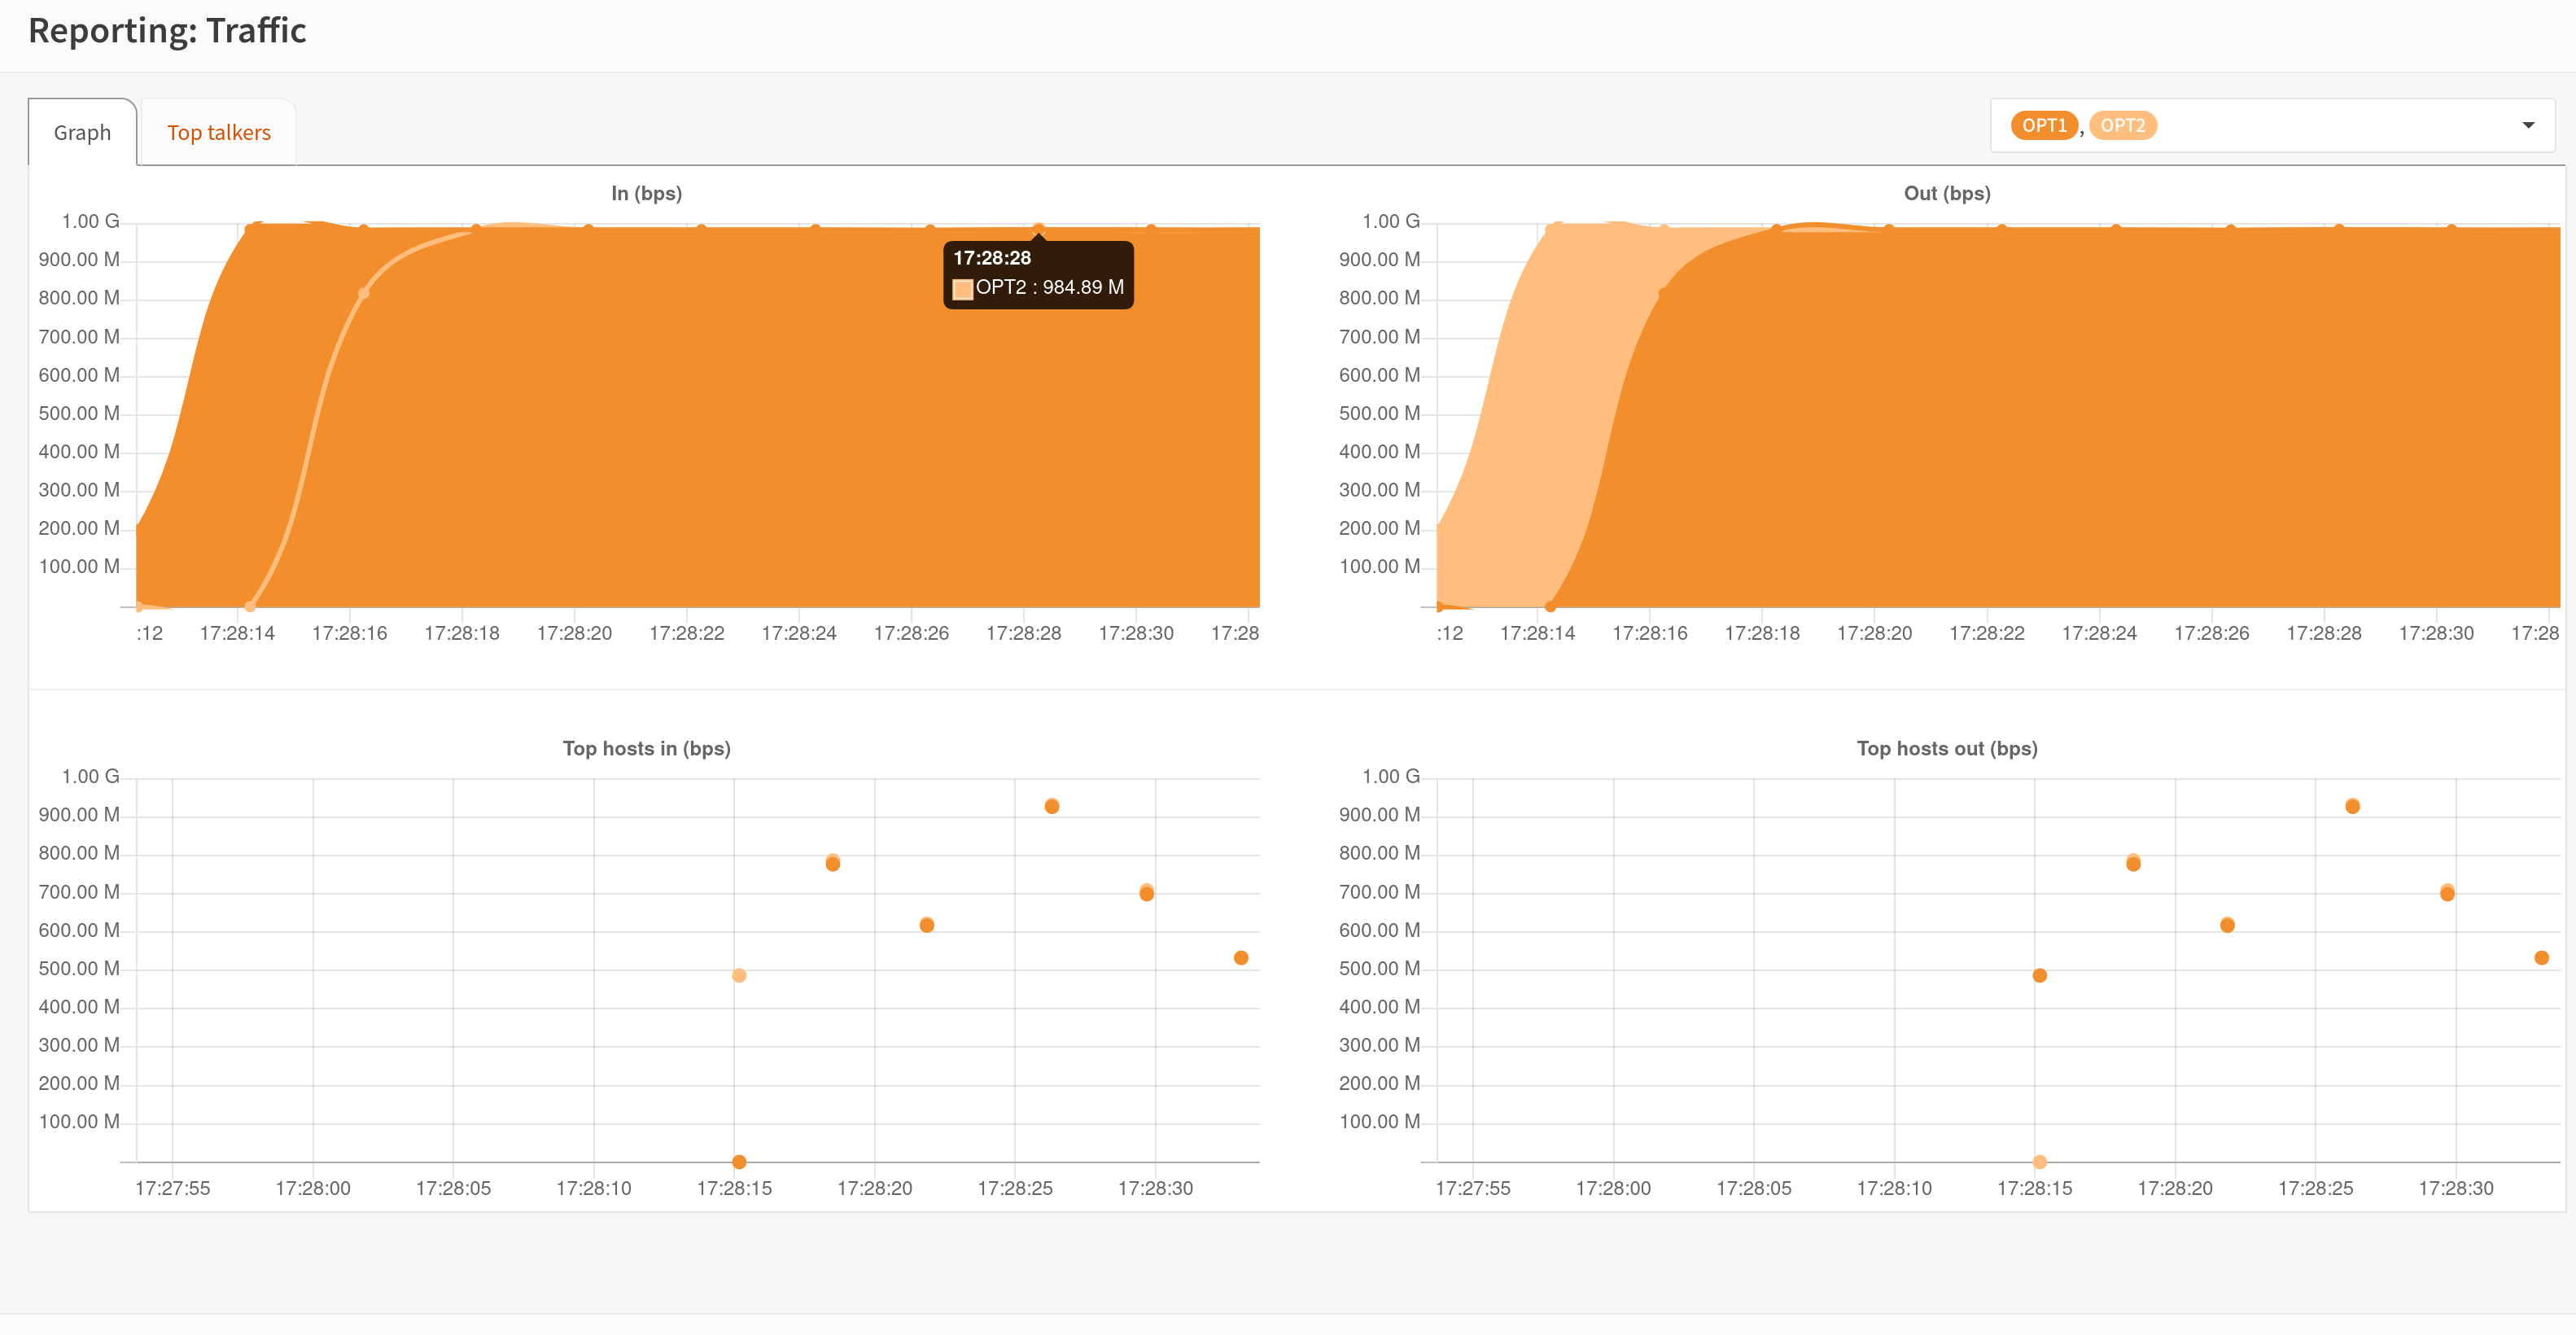The image size is (2576, 1335).
Task: Click Top hosts in point near 530 M
Action: pyautogui.click(x=1241, y=958)
